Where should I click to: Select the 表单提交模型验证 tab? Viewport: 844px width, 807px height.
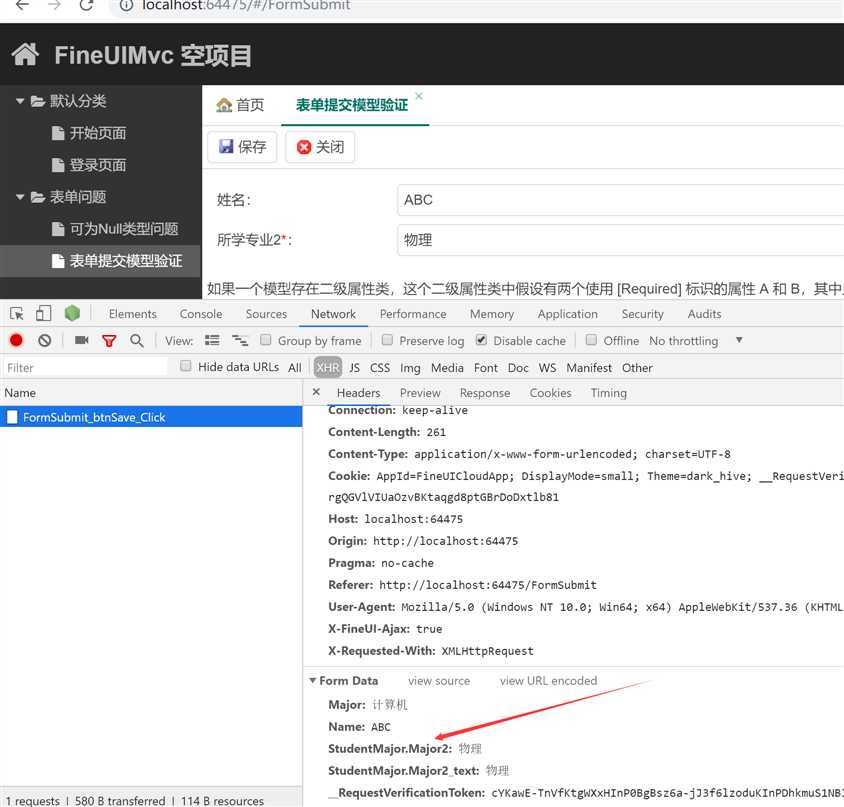[352, 105]
